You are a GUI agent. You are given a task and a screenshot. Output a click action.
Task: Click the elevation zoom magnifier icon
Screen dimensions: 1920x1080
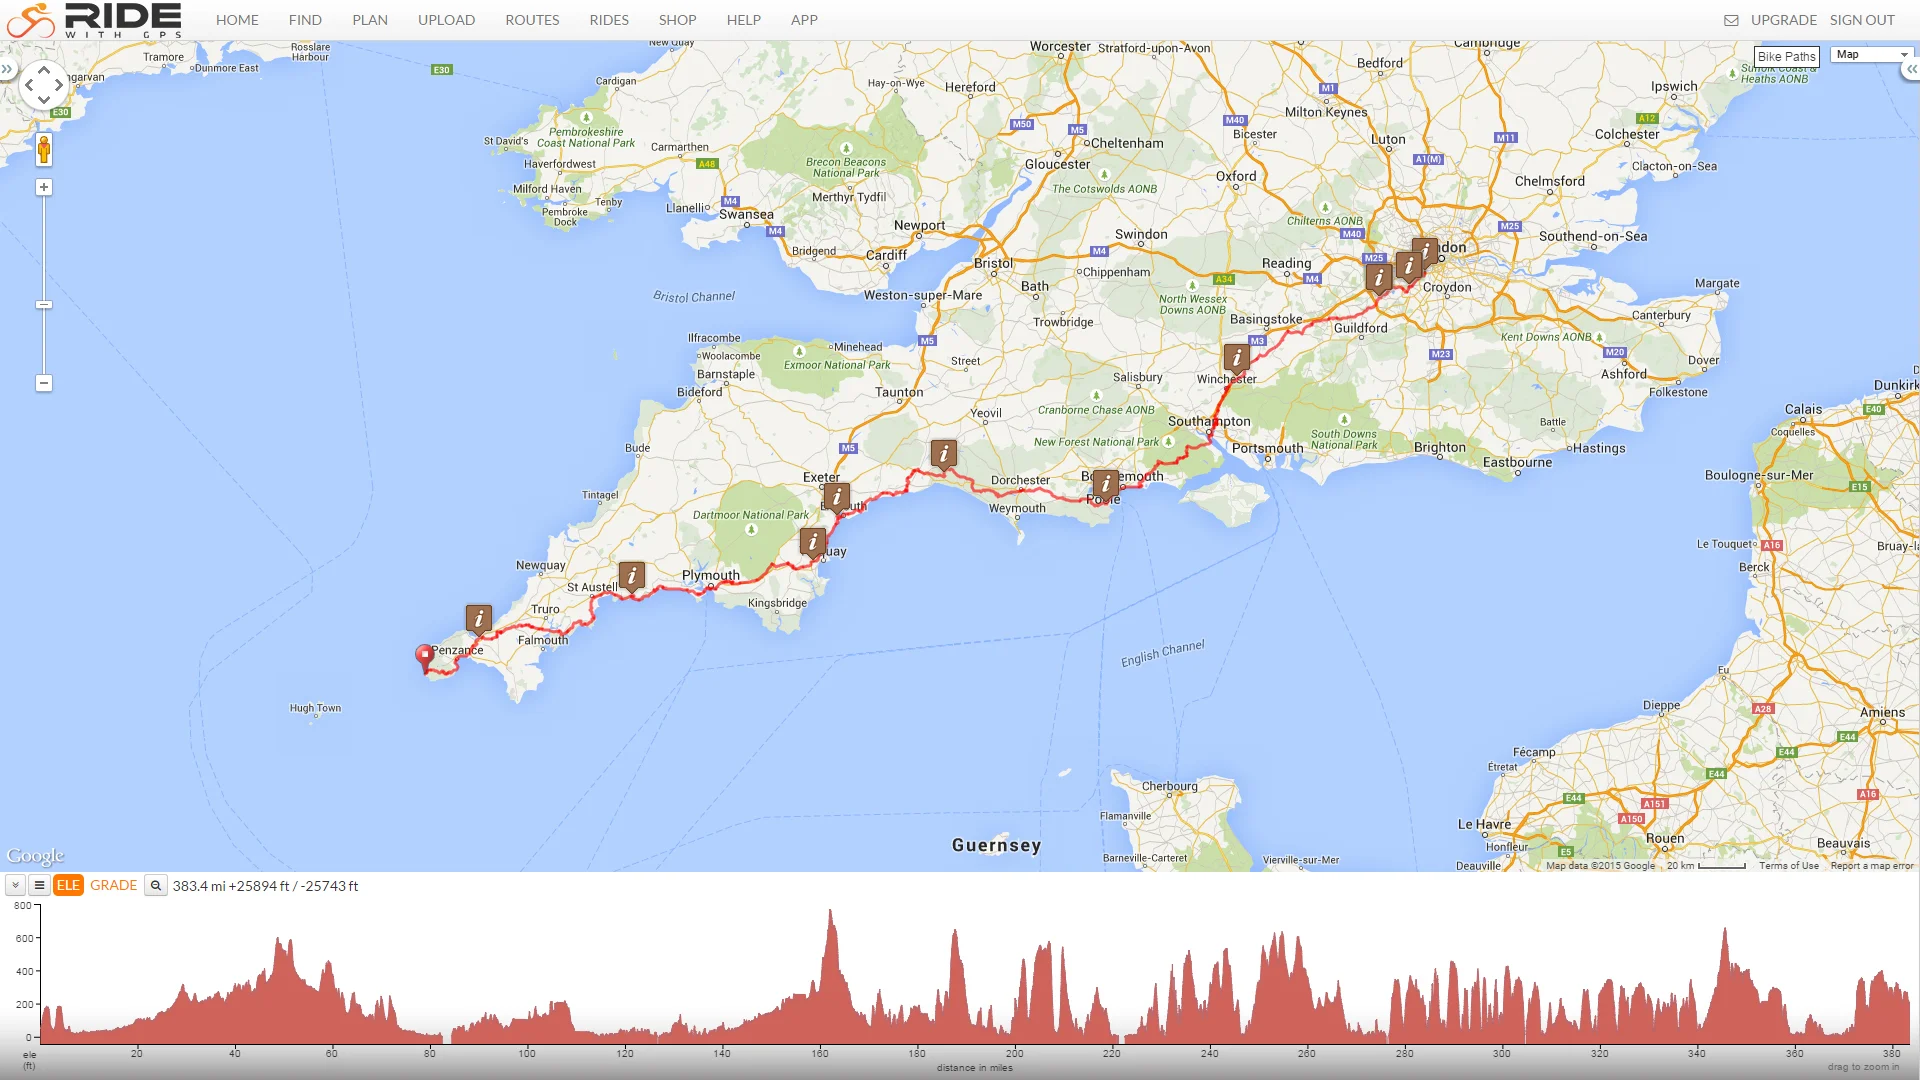click(156, 886)
